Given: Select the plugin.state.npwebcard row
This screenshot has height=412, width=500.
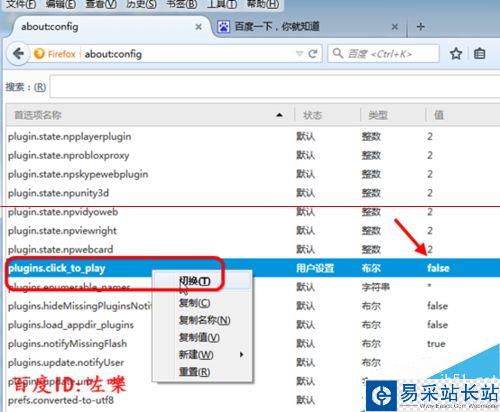Looking at the screenshot, I should click(253, 249).
